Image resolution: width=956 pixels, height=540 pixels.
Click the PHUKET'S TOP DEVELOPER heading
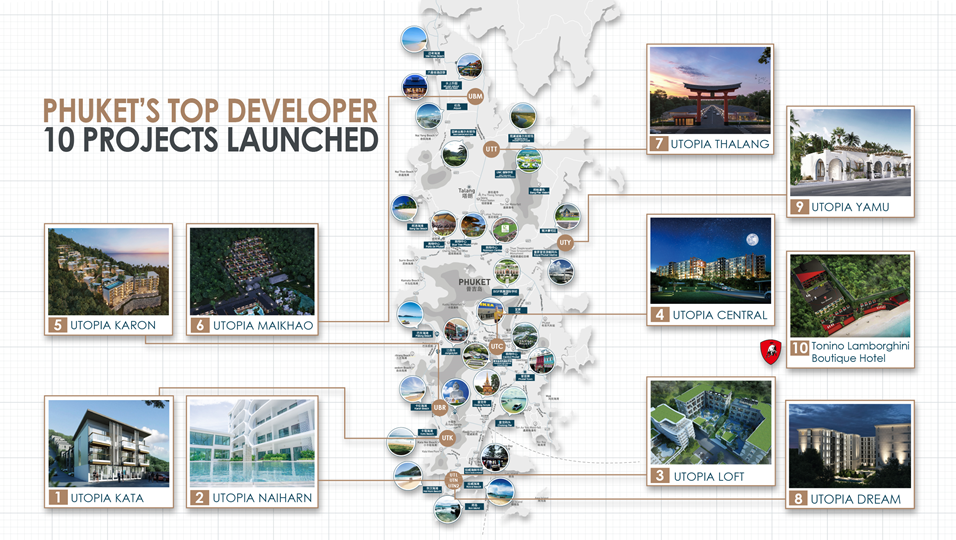210,111
